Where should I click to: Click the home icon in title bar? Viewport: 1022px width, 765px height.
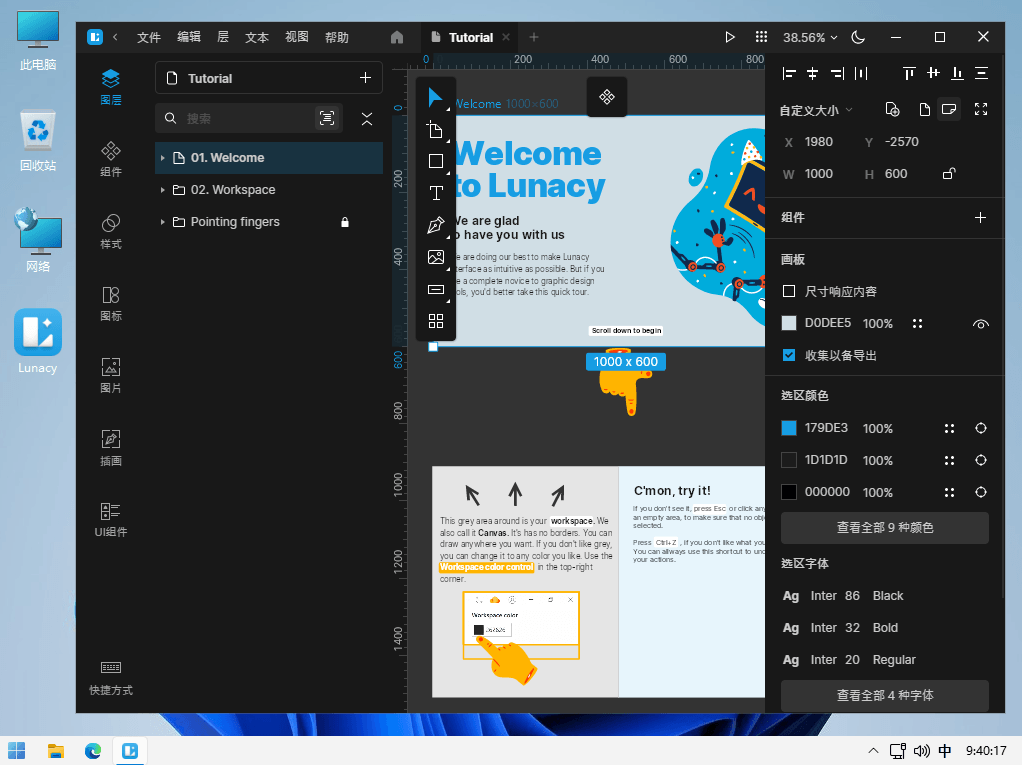pos(397,37)
